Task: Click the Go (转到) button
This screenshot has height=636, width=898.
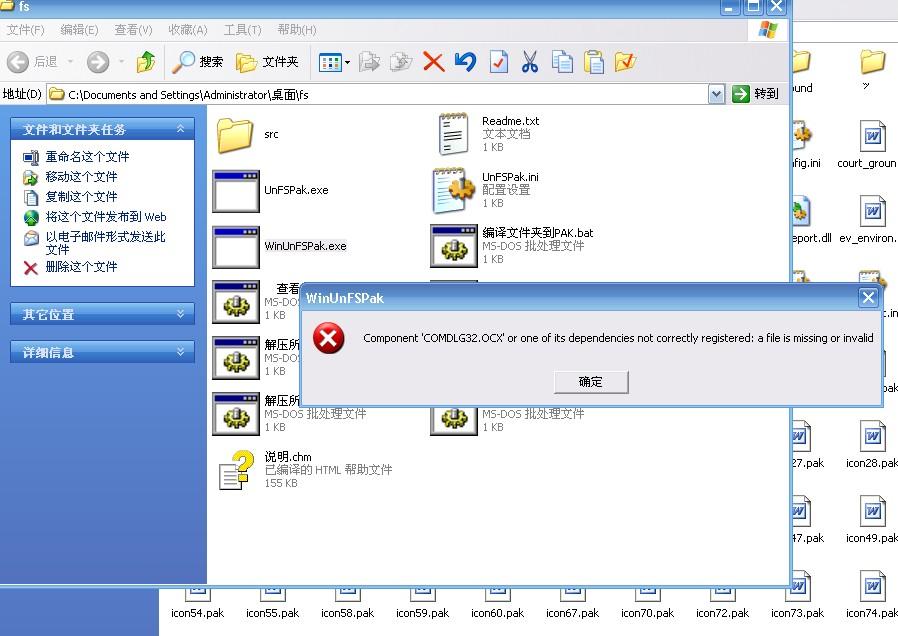Action: point(755,94)
